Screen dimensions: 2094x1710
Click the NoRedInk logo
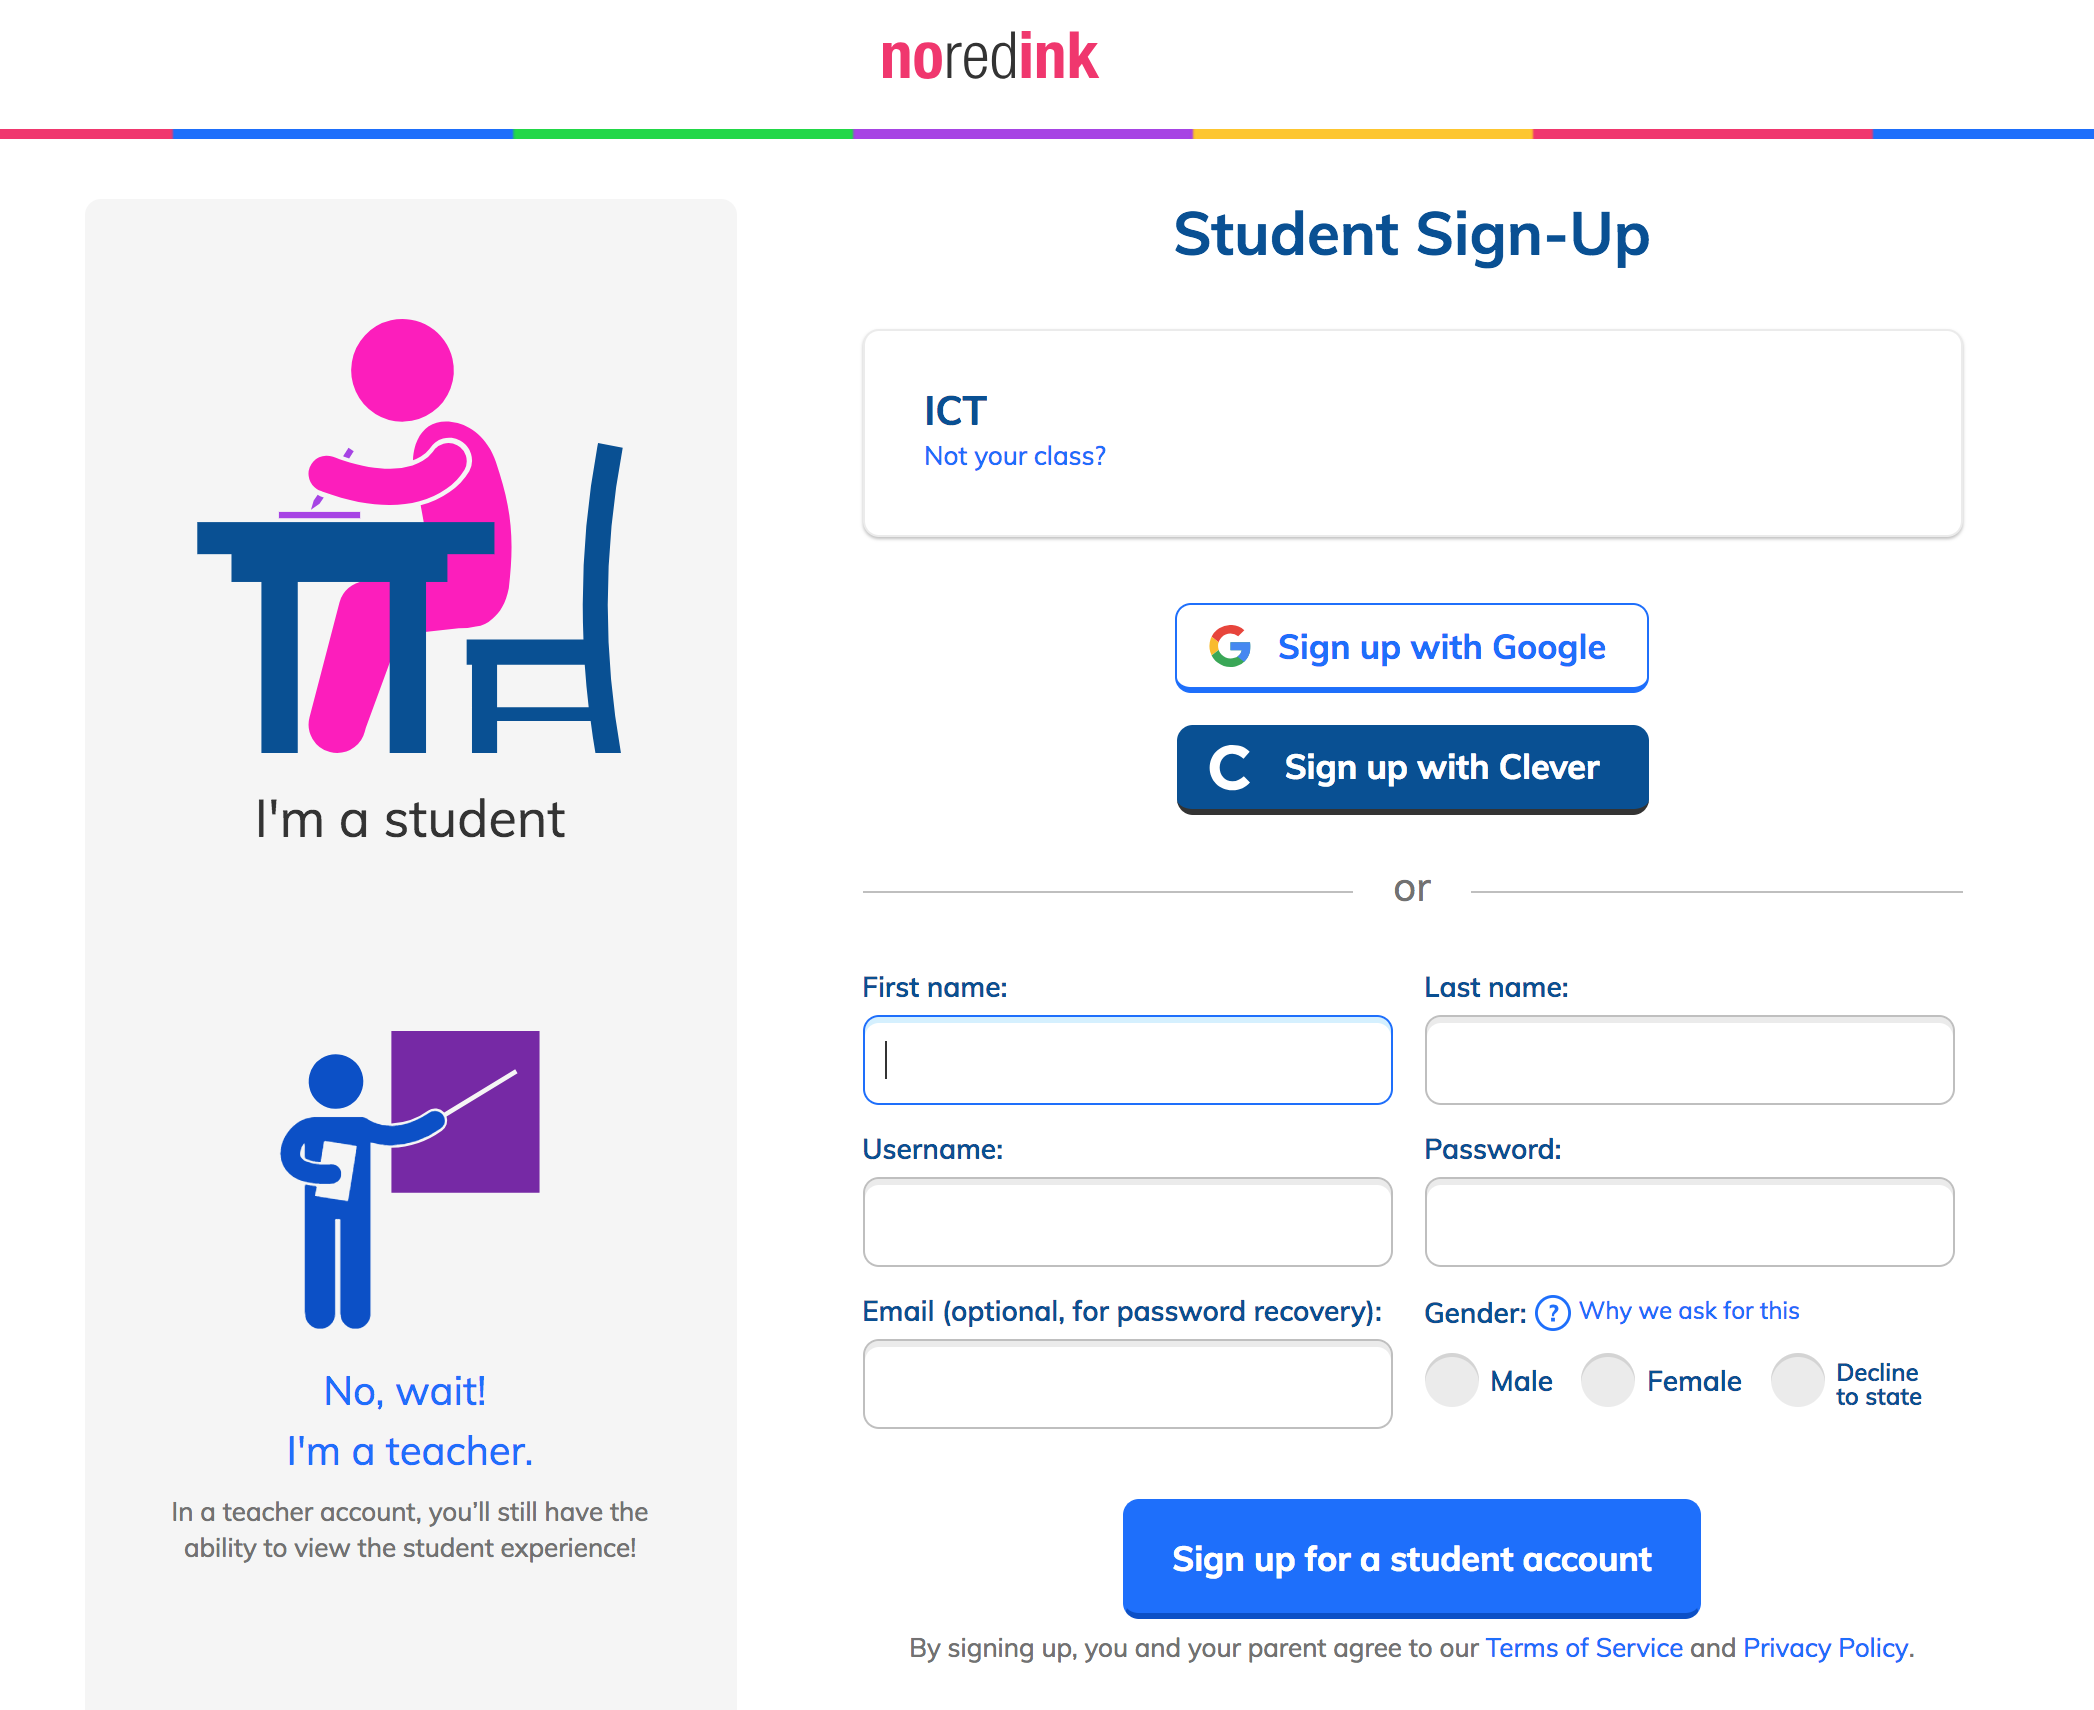pyautogui.click(x=989, y=57)
